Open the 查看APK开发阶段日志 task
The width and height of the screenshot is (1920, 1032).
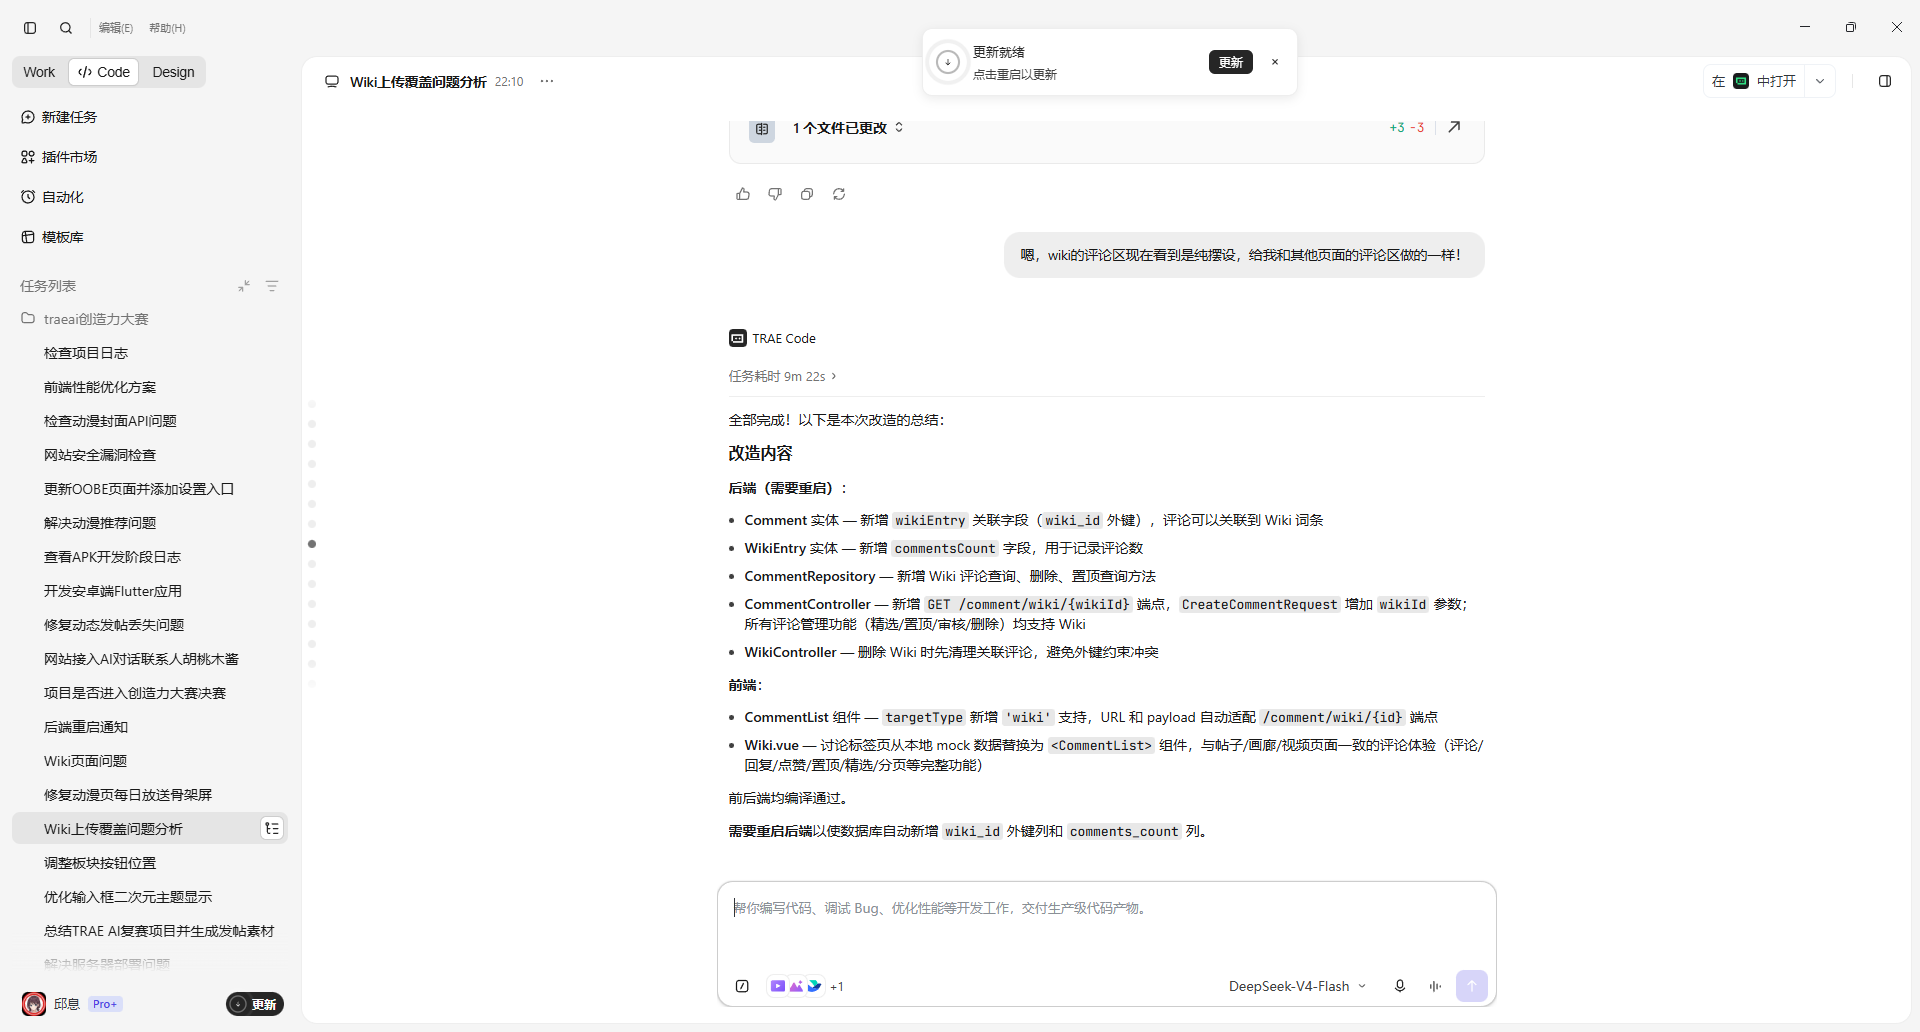click(150, 557)
